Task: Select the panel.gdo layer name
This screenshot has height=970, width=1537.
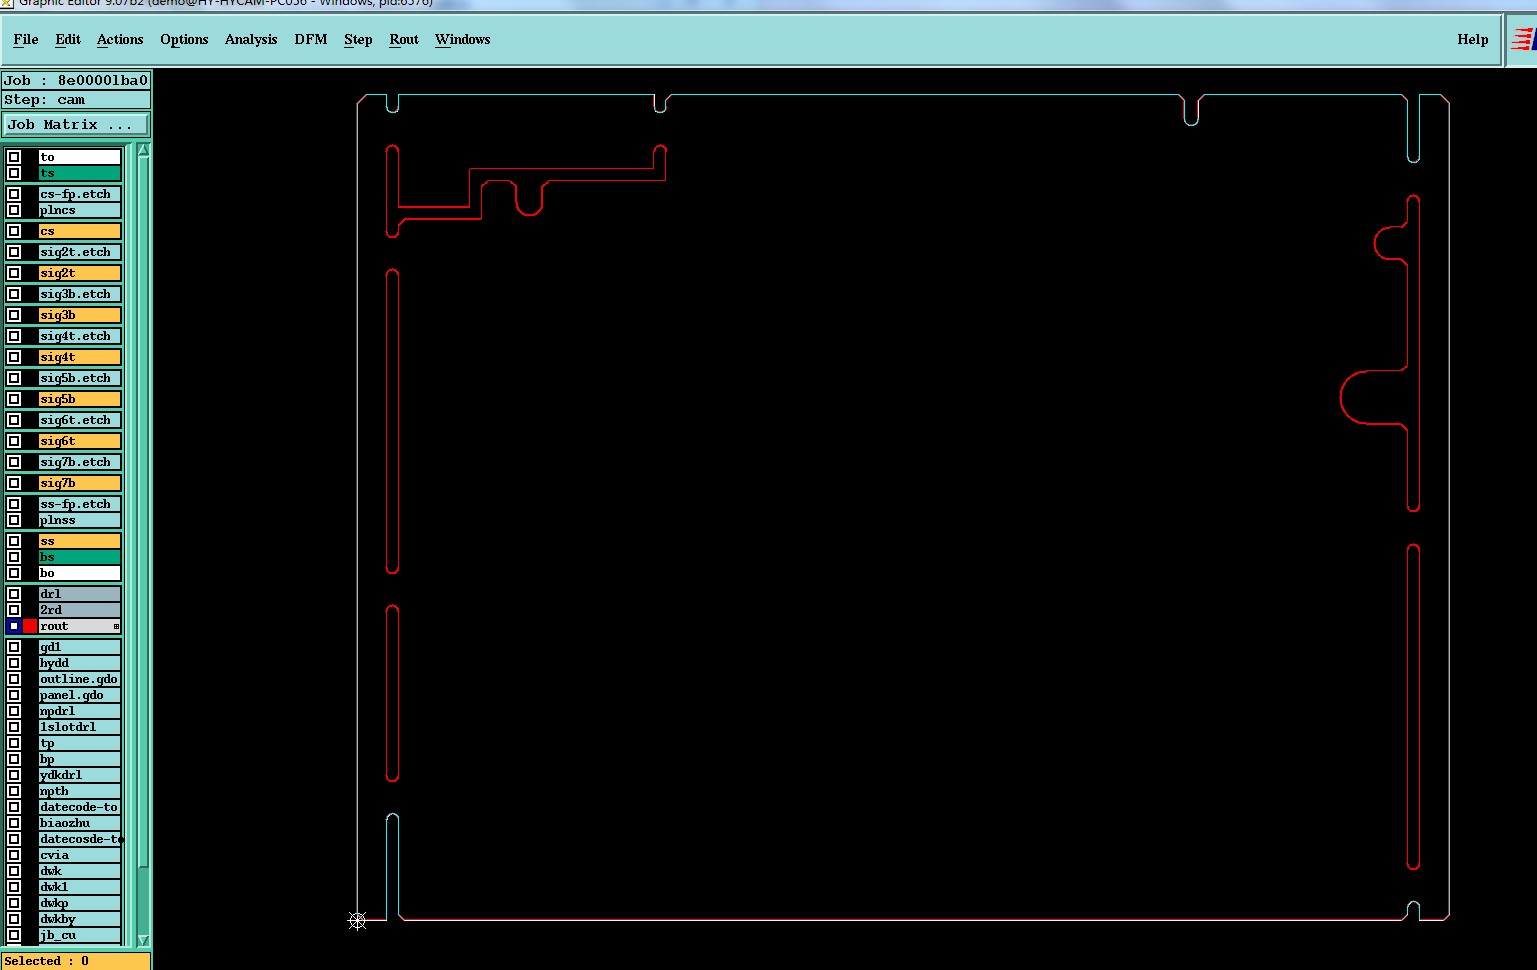Action: click(80, 695)
